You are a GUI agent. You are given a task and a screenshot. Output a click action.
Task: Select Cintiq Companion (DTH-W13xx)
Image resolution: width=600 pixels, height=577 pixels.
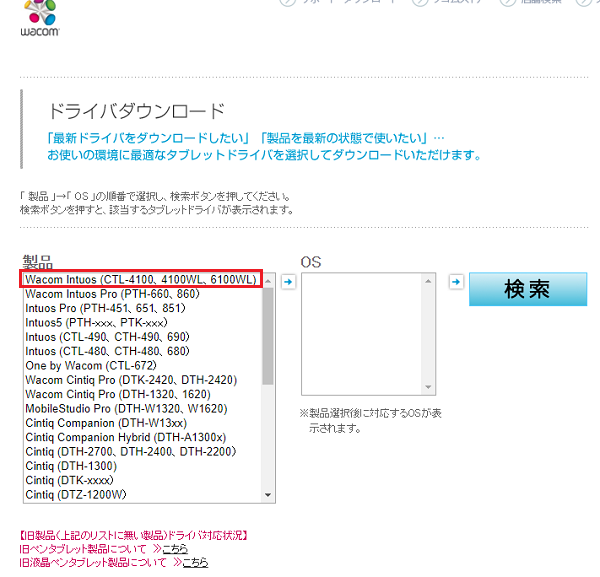[x=143, y=423]
